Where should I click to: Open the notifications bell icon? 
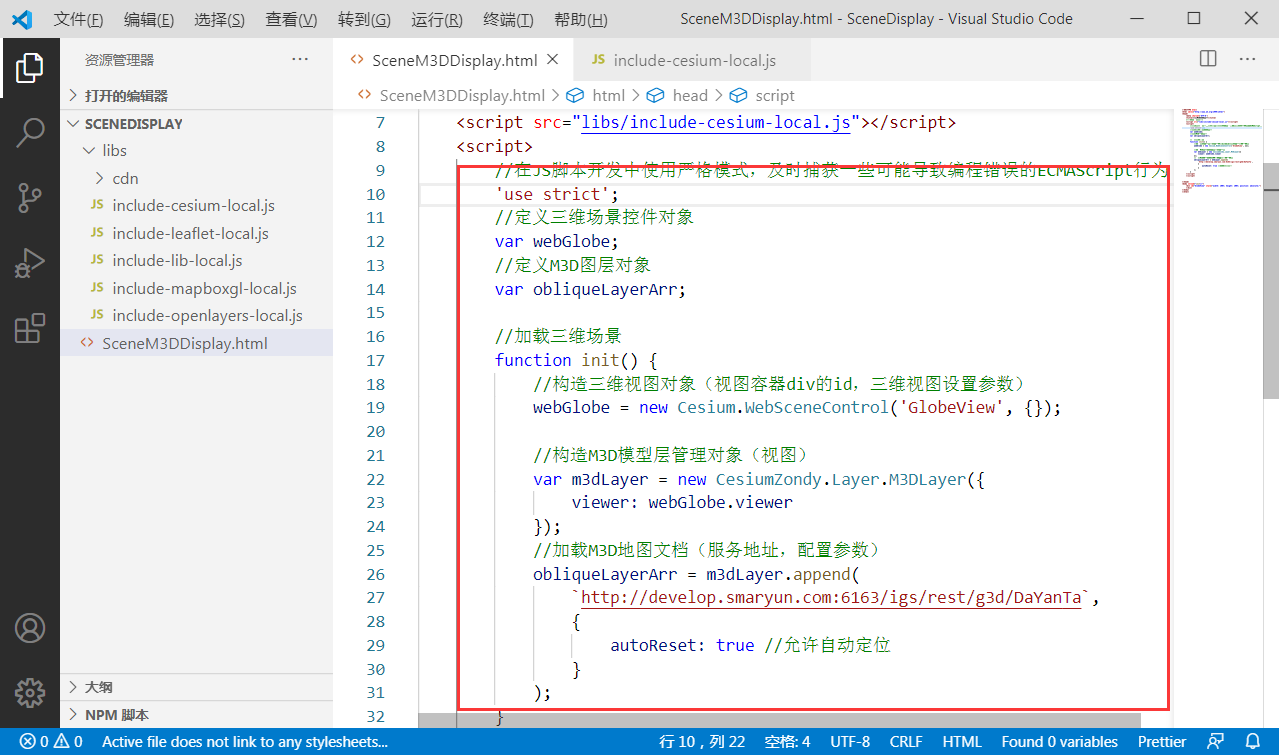(x=1252, y=742)
